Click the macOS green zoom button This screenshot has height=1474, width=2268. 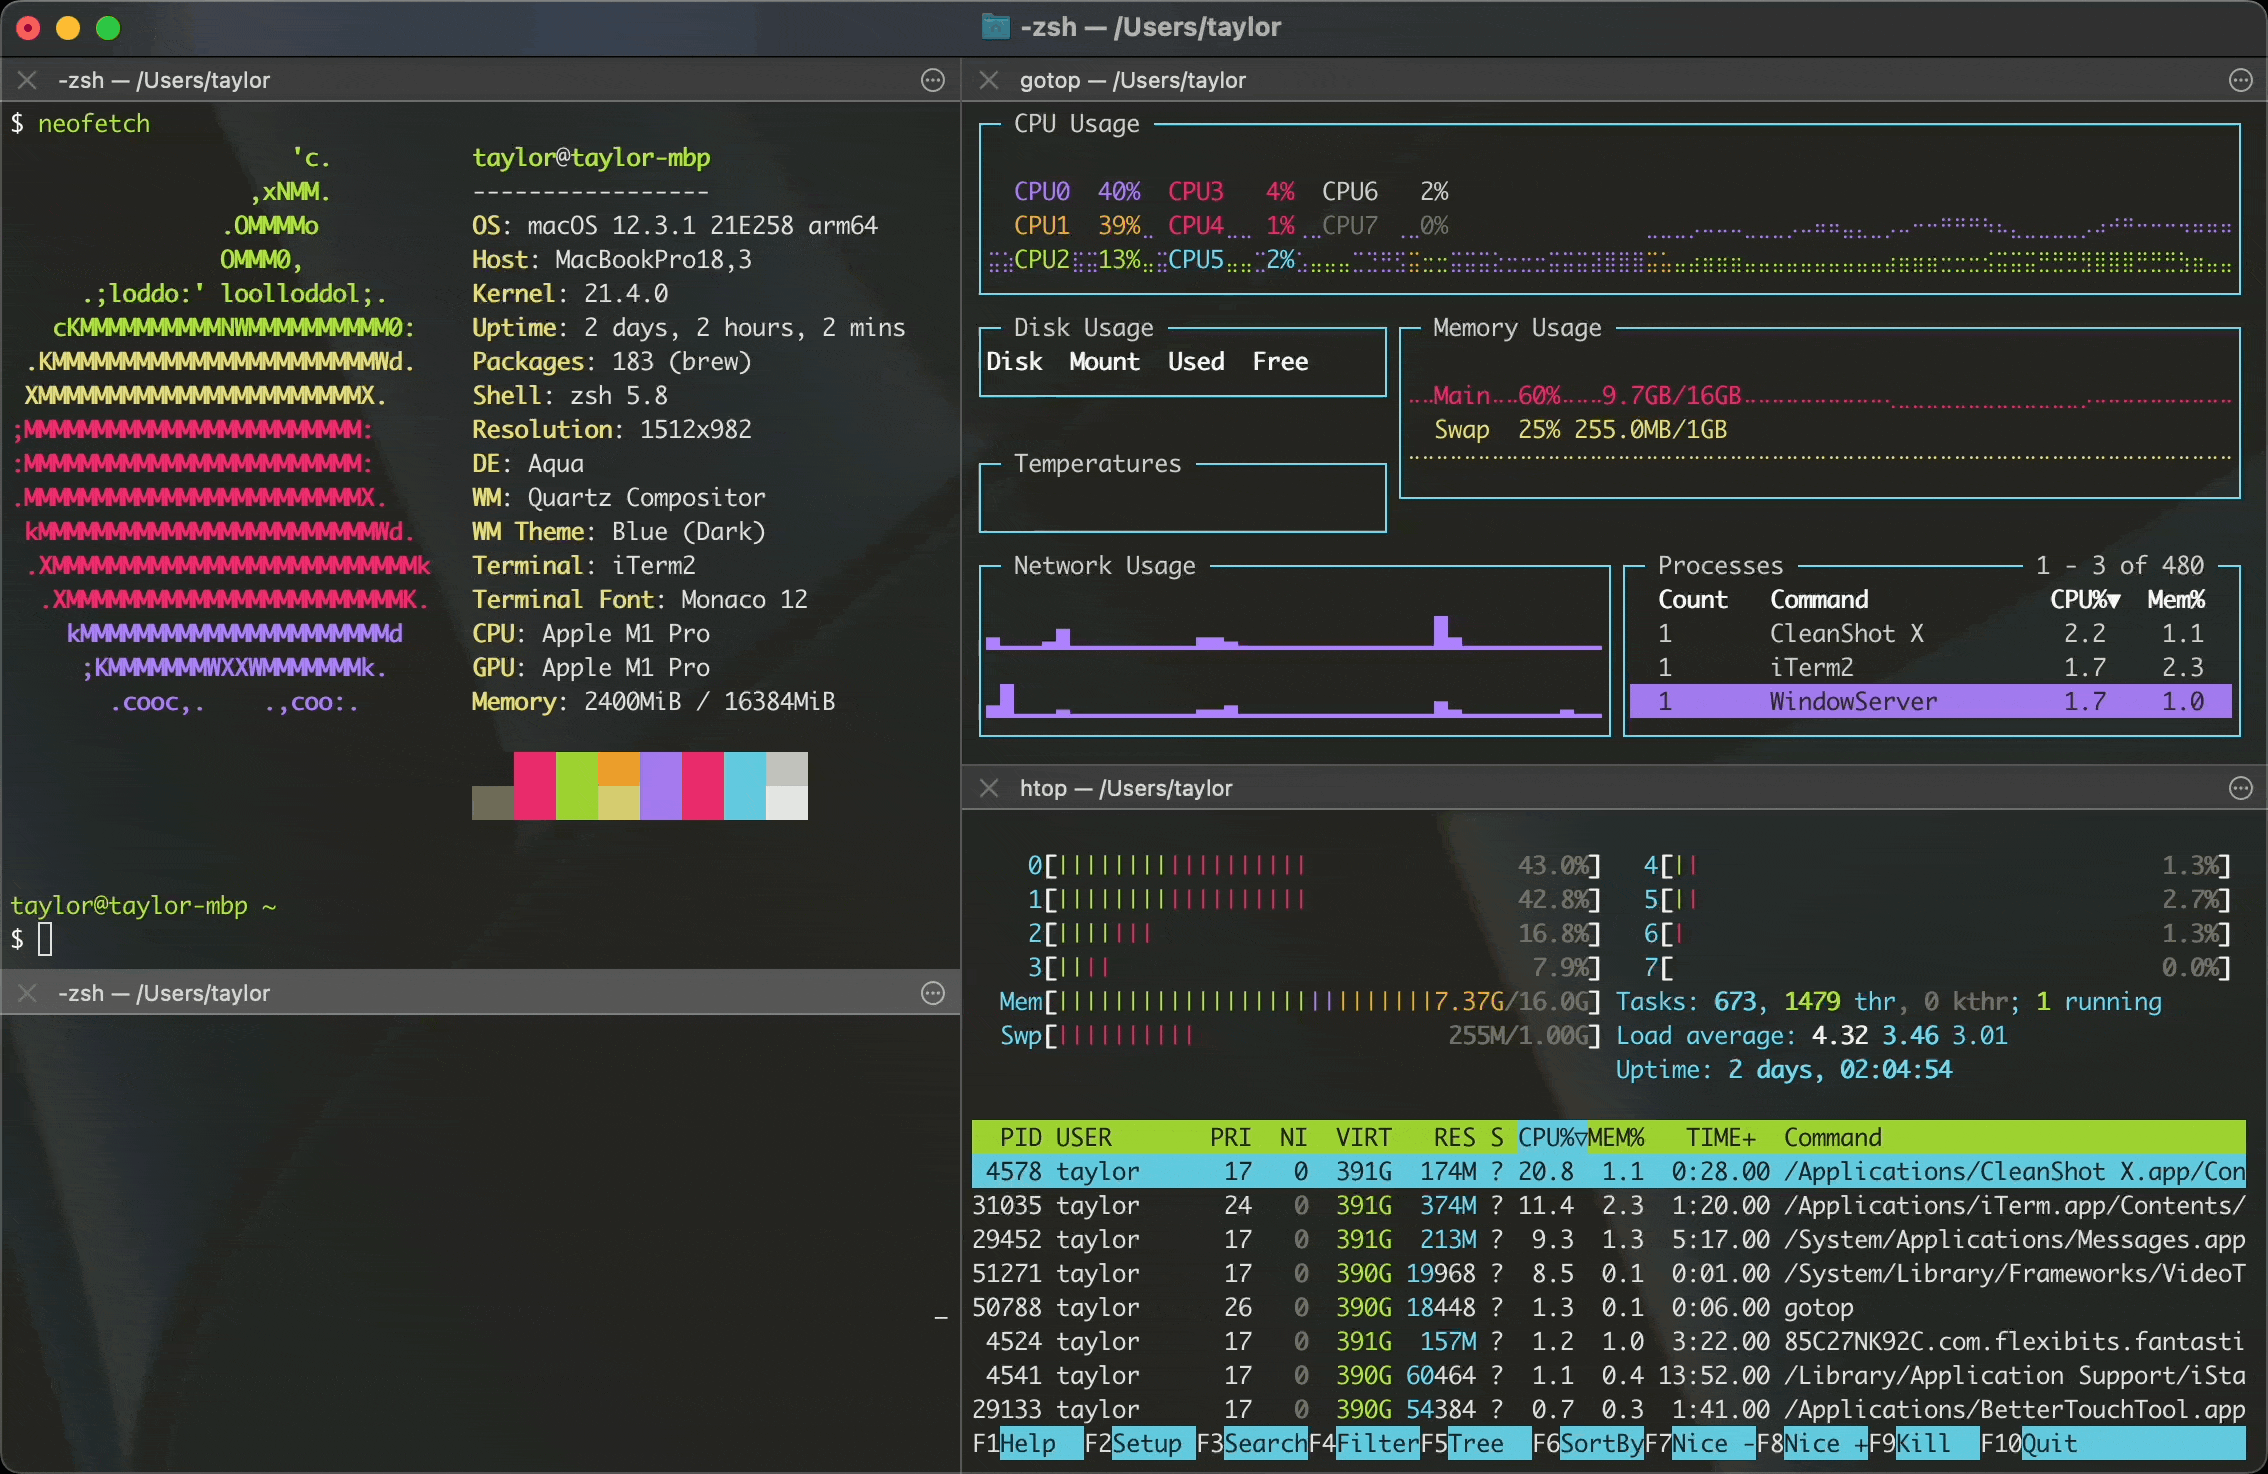[108, 28]
